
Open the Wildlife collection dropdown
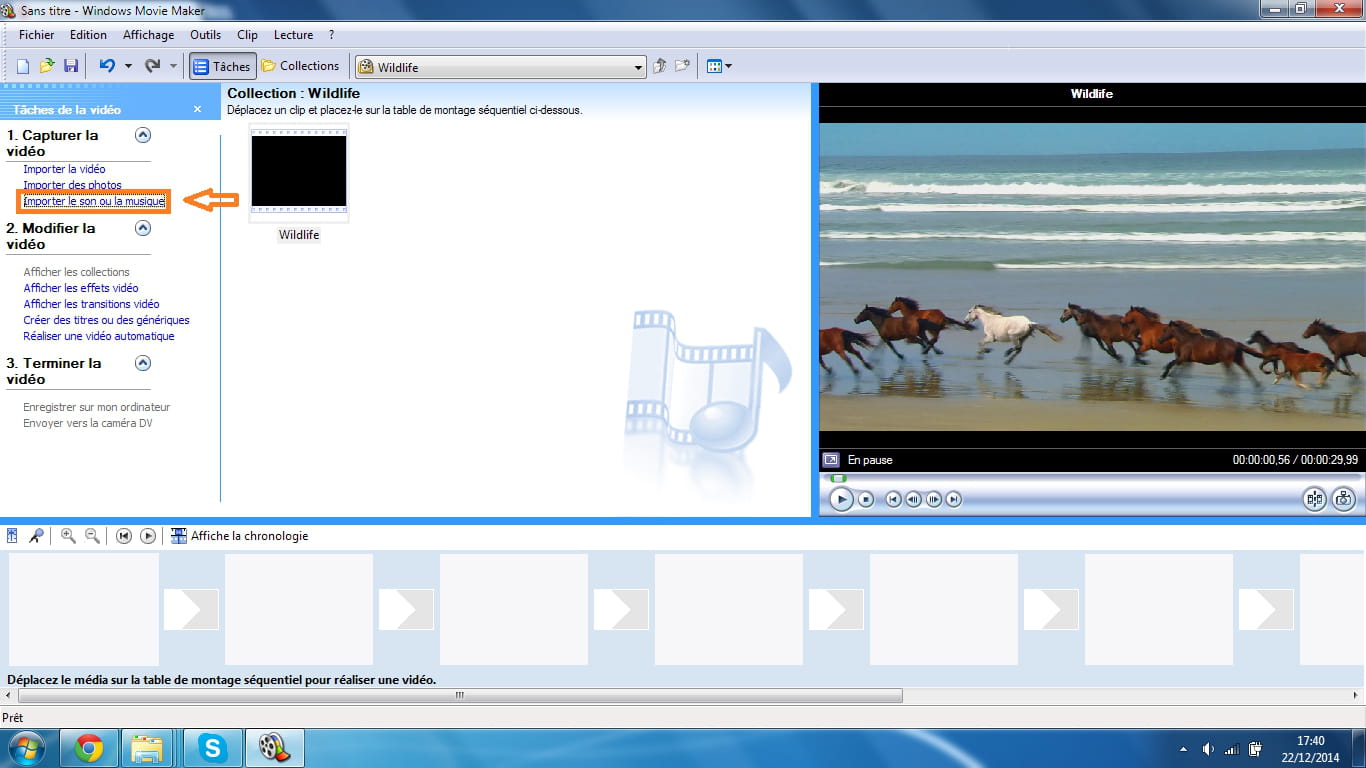point(639,67)
